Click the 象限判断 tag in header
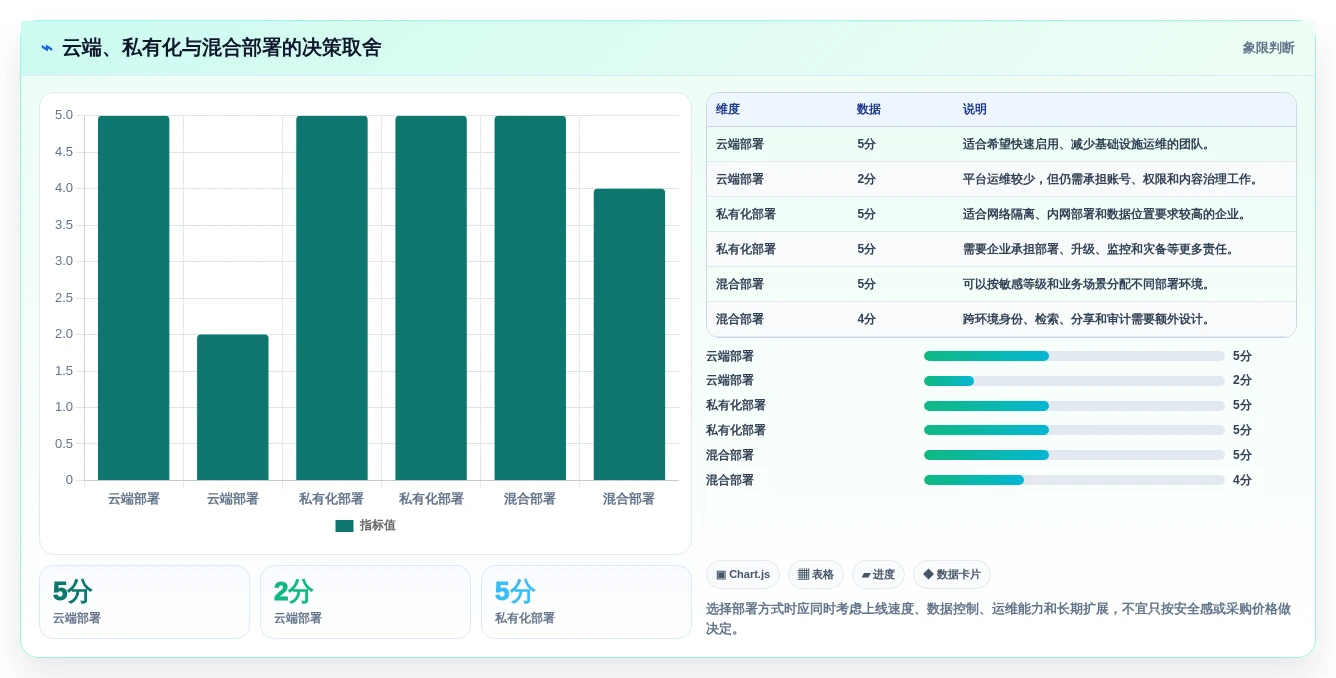The width and height of the screenshot is (1336, 678). (1268, 48)
